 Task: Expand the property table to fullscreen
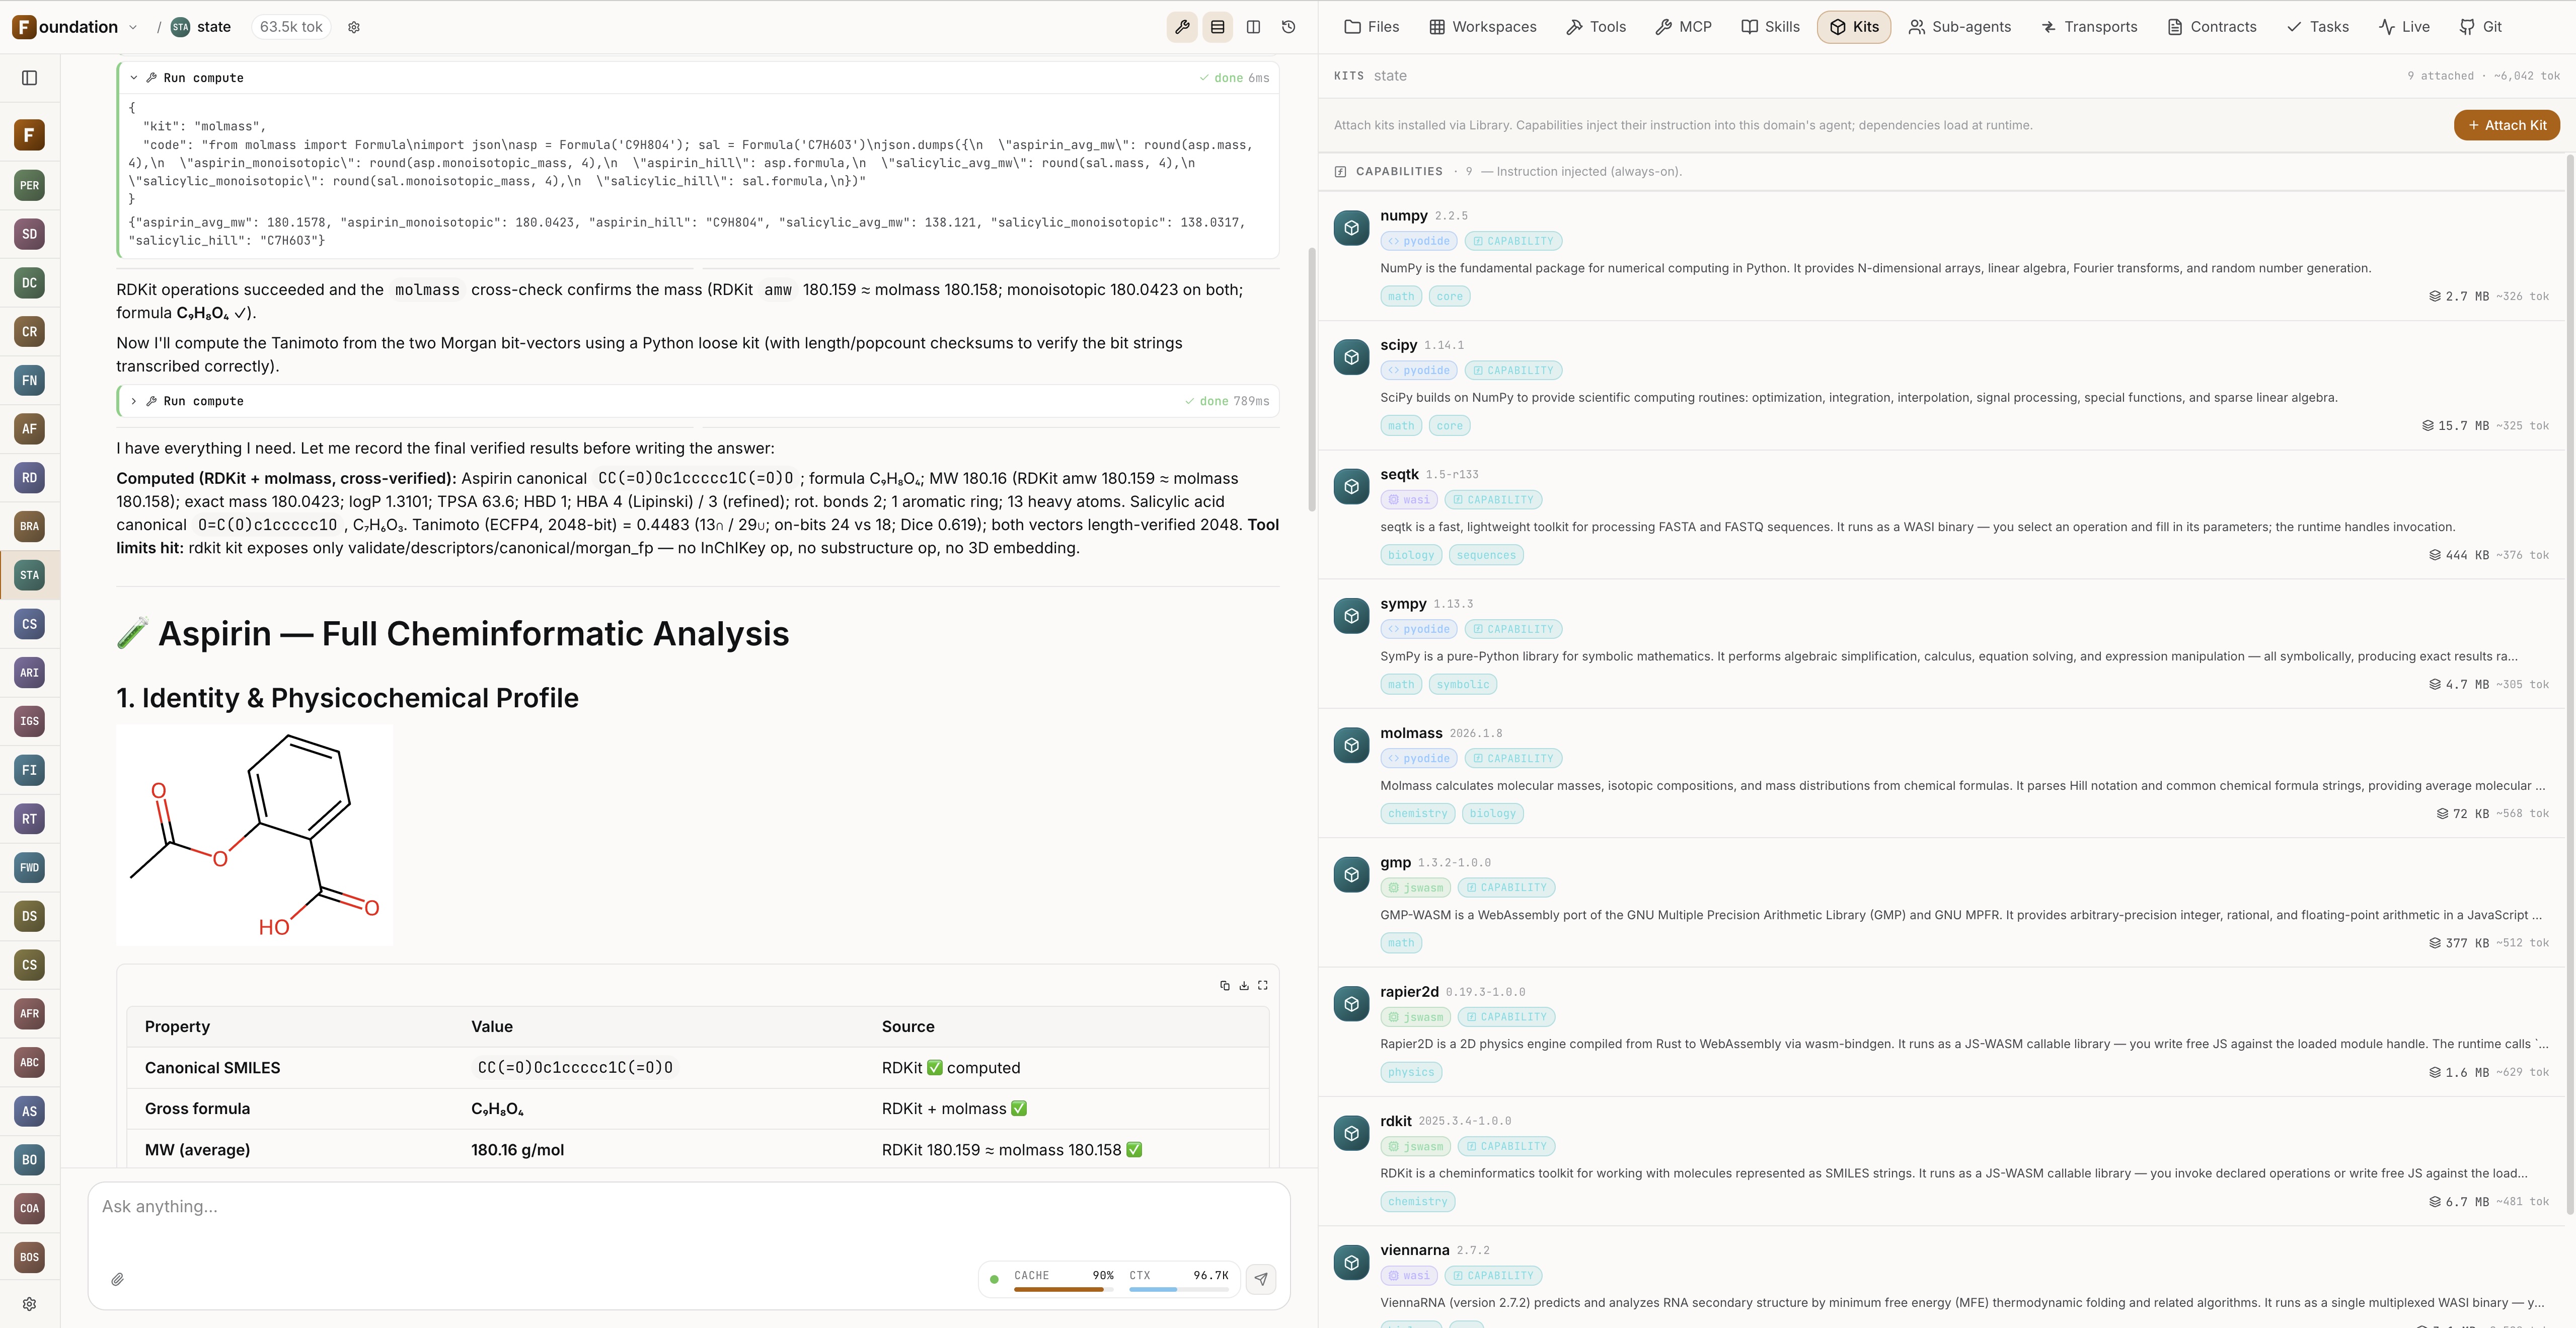(x=1263, y=986)
